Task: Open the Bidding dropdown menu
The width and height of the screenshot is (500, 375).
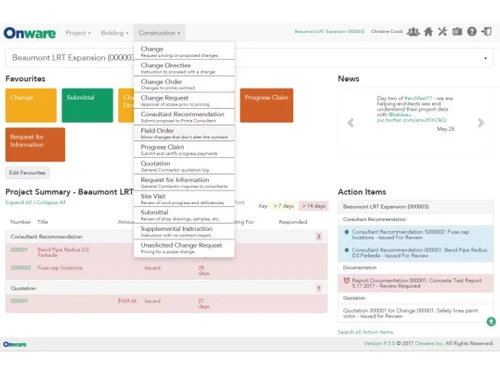Action: [114, 33]
